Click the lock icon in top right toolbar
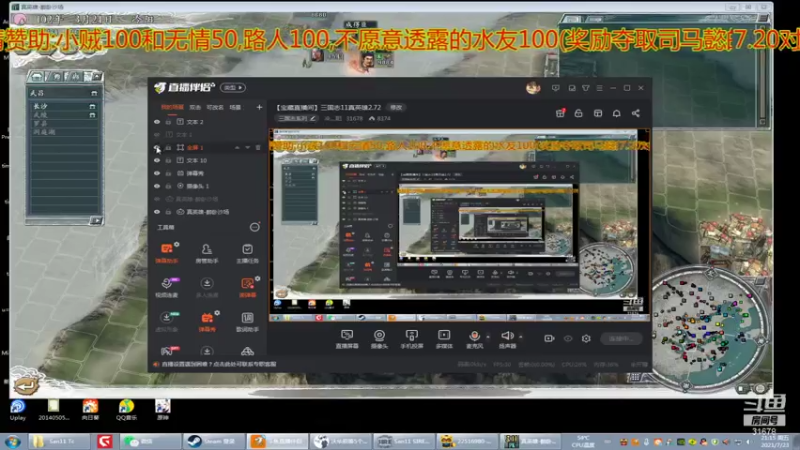Viewport: 800px width, 450px height. coord(579,113)
